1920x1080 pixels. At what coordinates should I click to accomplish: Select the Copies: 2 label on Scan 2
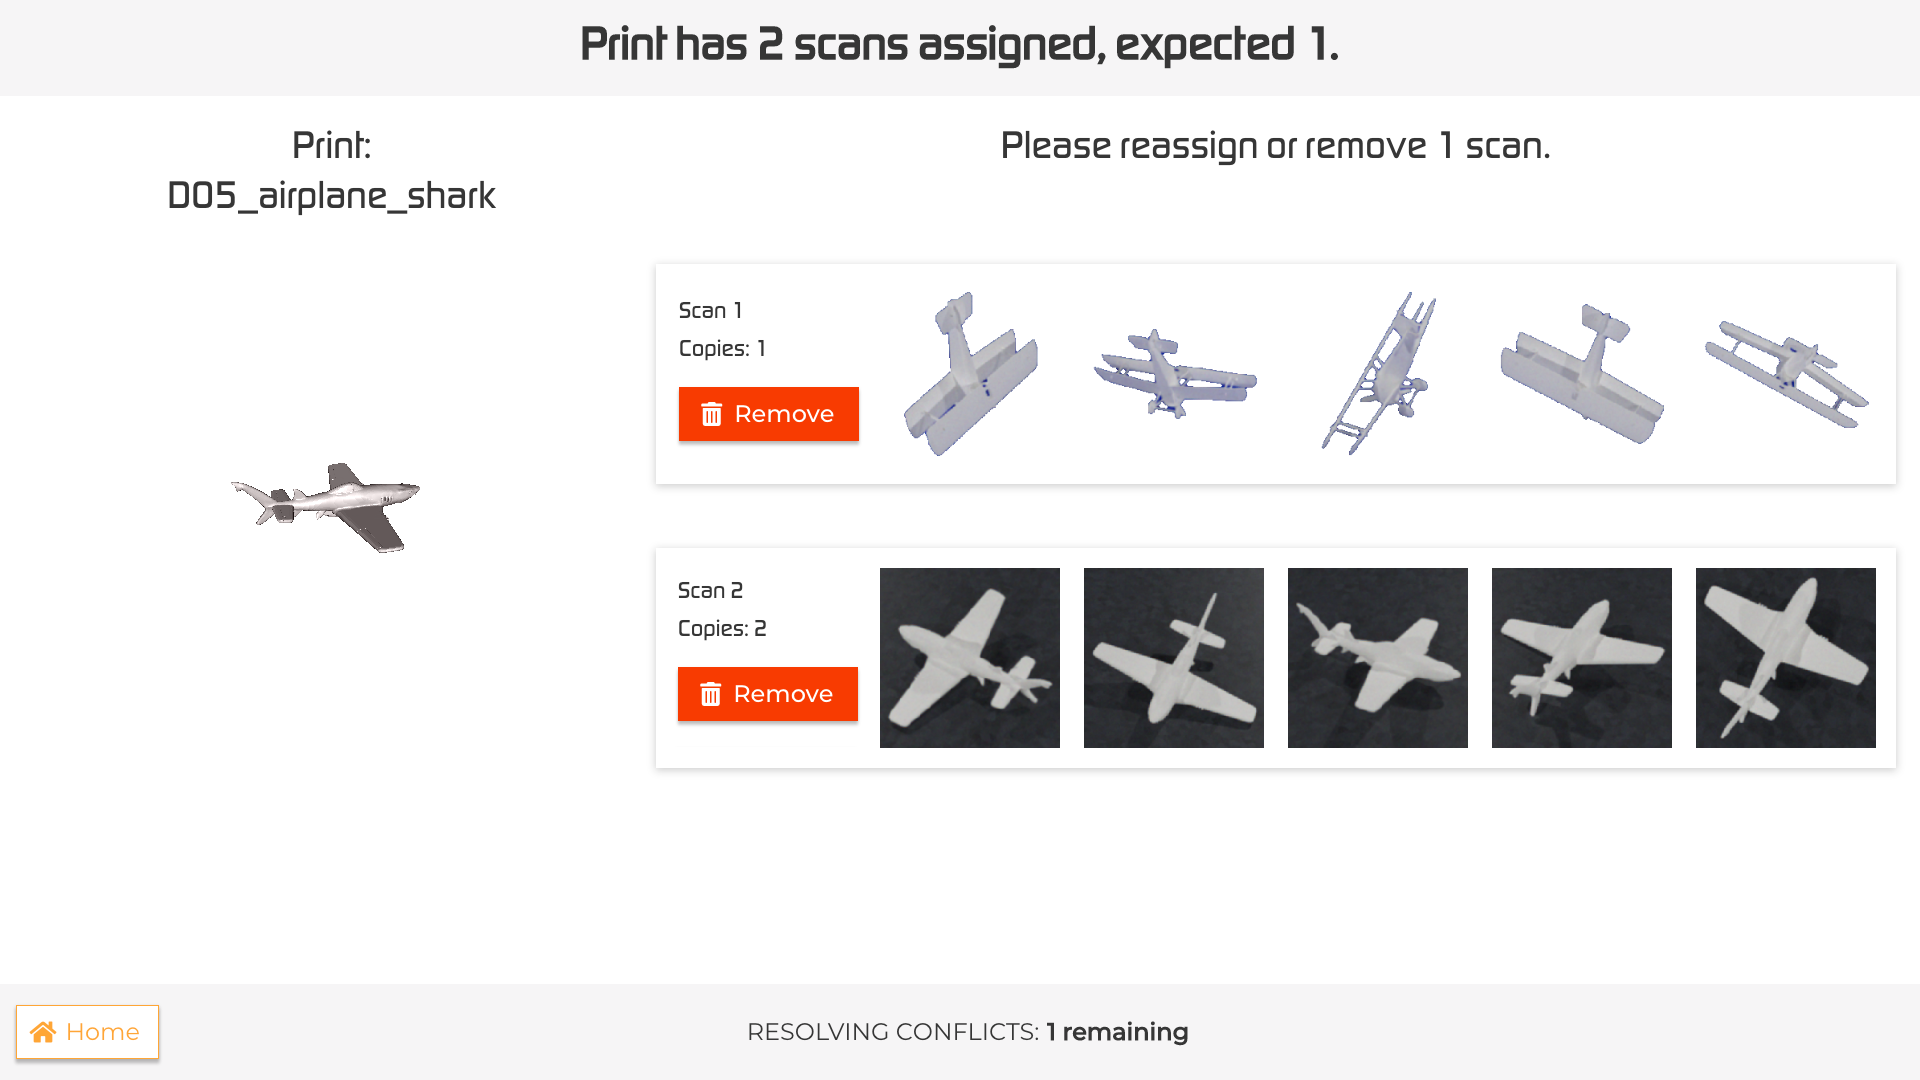pos(722,628)
